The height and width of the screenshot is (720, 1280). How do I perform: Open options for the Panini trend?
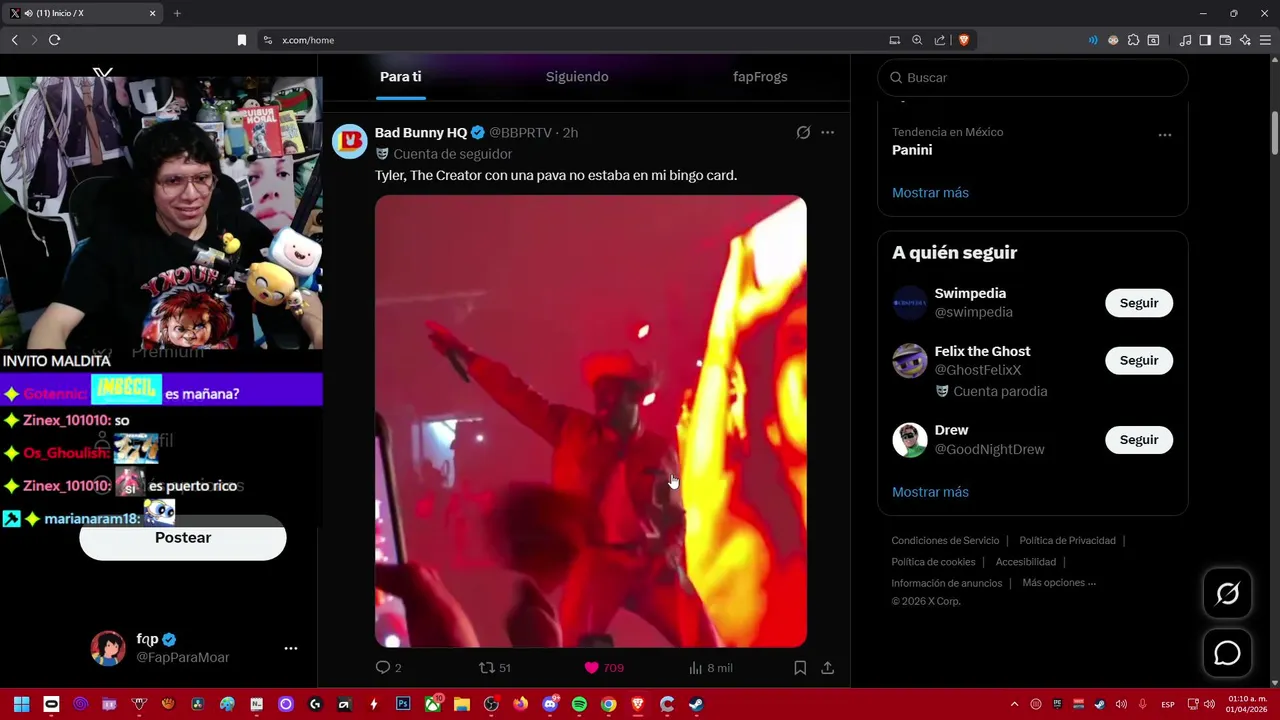coord(1165,135)
